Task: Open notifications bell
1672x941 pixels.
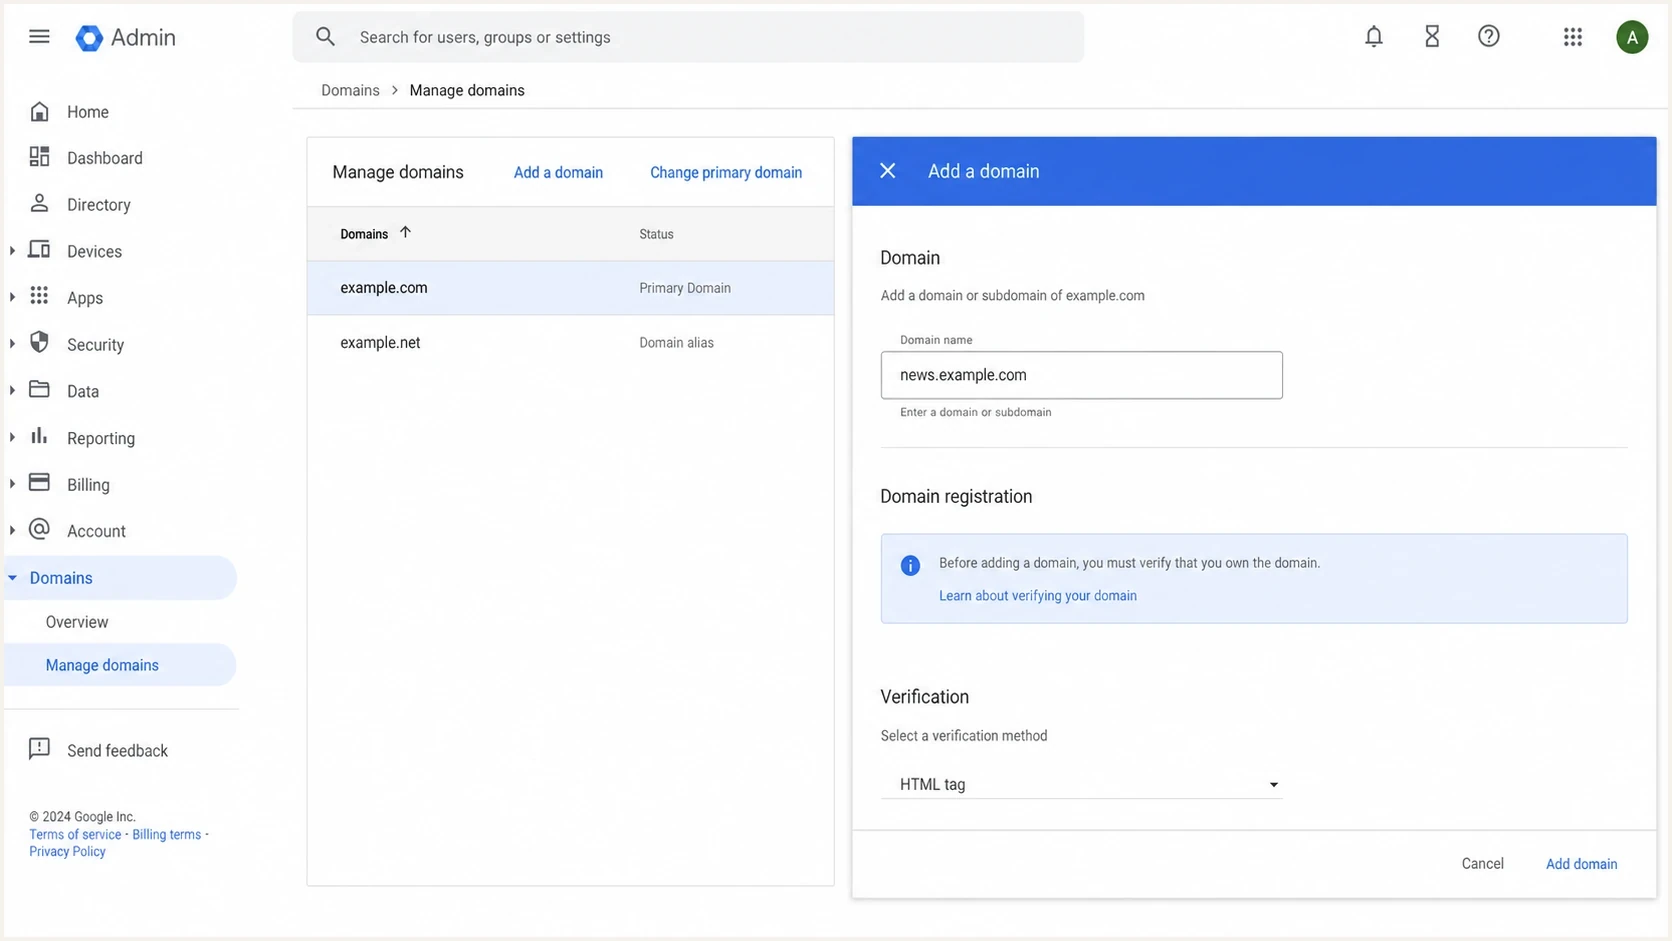Action: [x=1374, y=37]
